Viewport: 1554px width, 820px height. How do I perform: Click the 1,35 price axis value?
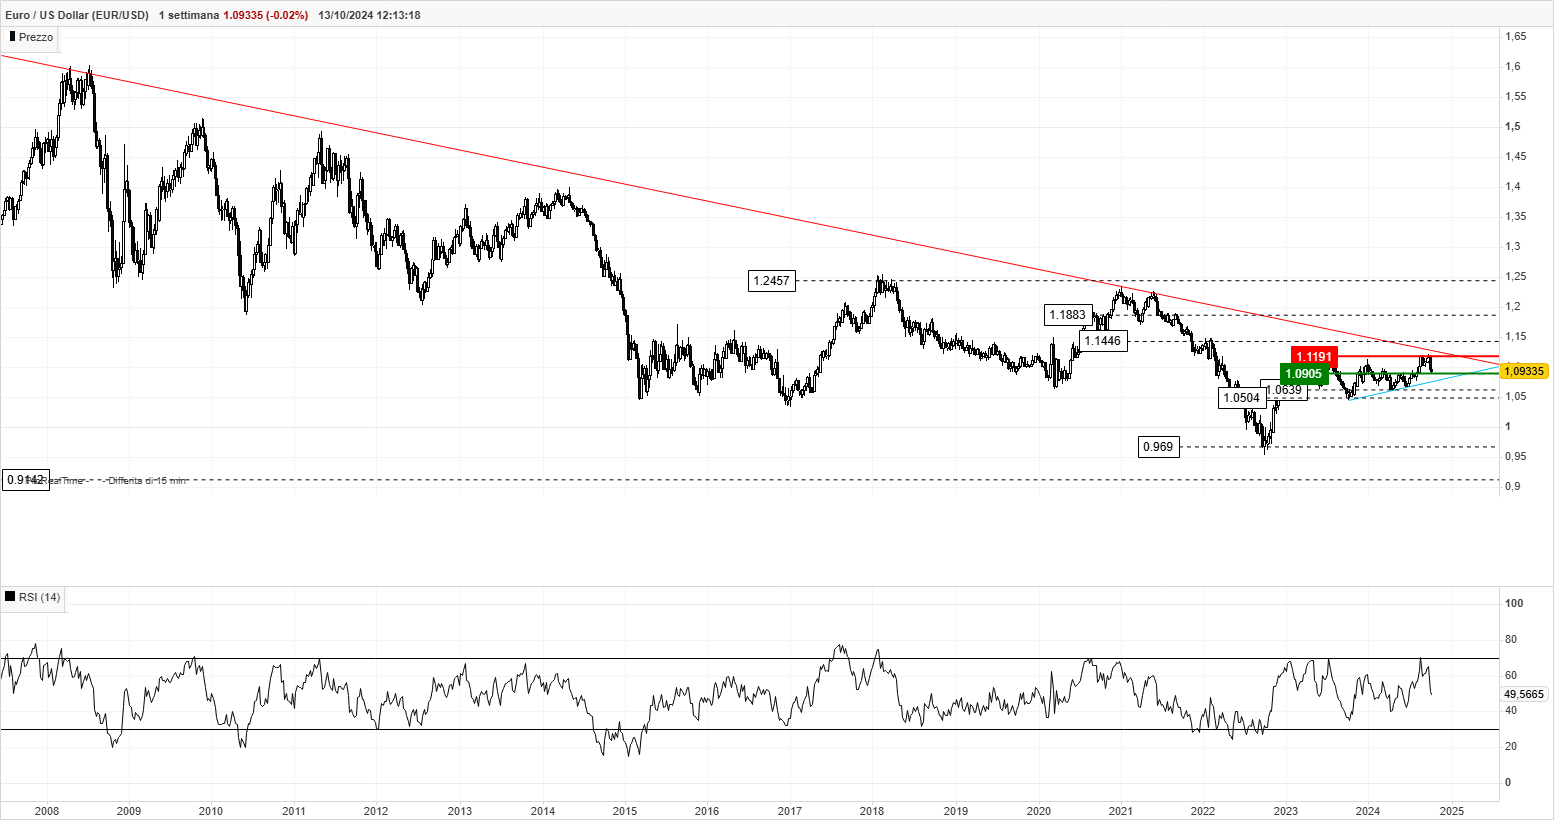(1515, 217)
